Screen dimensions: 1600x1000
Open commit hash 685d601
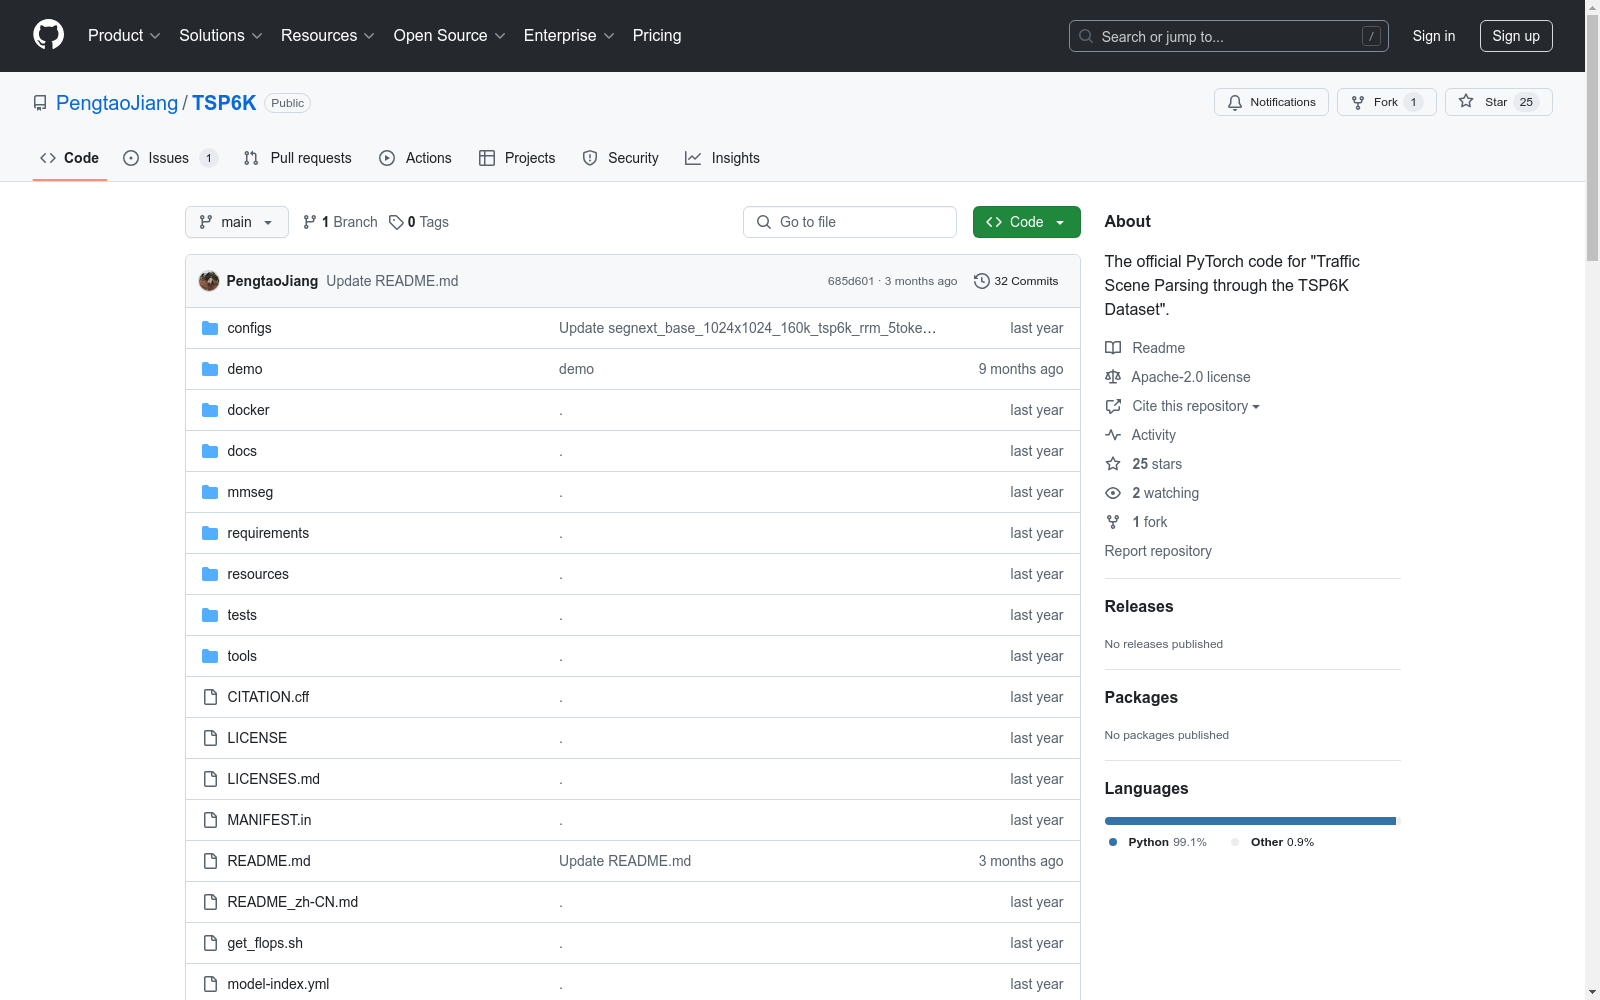click(x=851, y=281)
